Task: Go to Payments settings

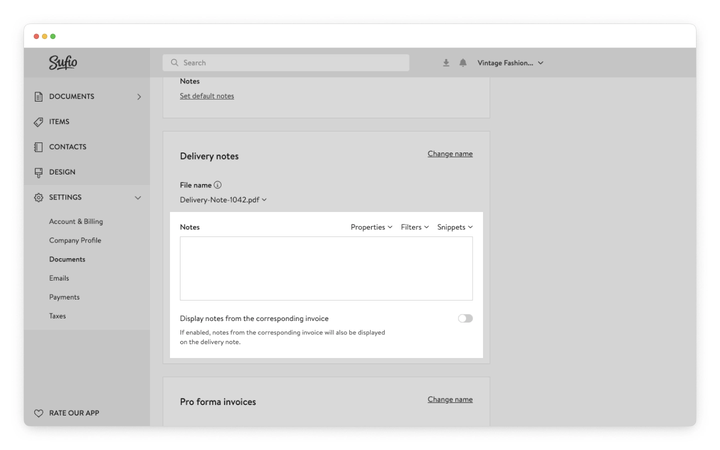Action: (64, 297)
